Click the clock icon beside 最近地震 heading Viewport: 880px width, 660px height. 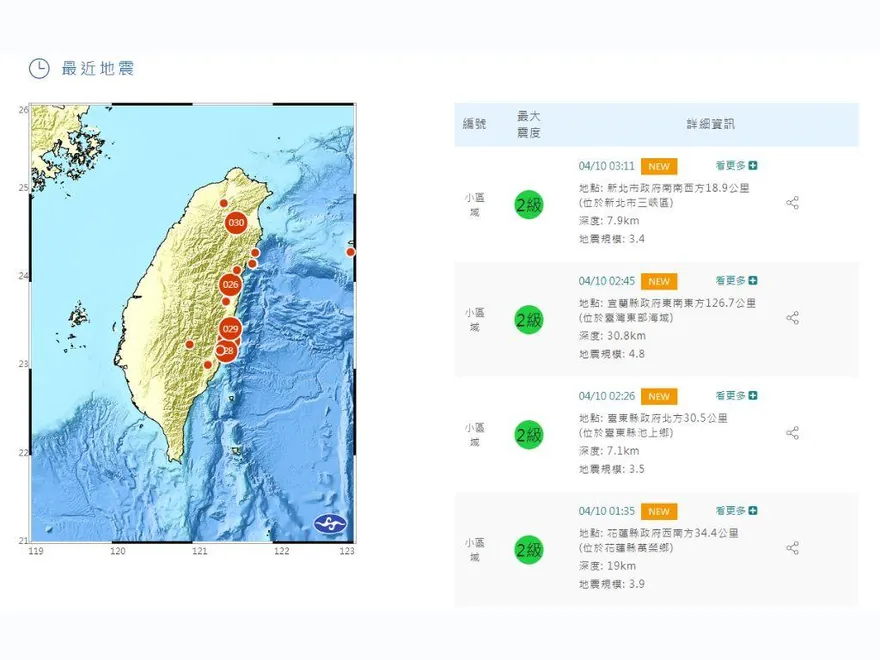coord(38,70)
